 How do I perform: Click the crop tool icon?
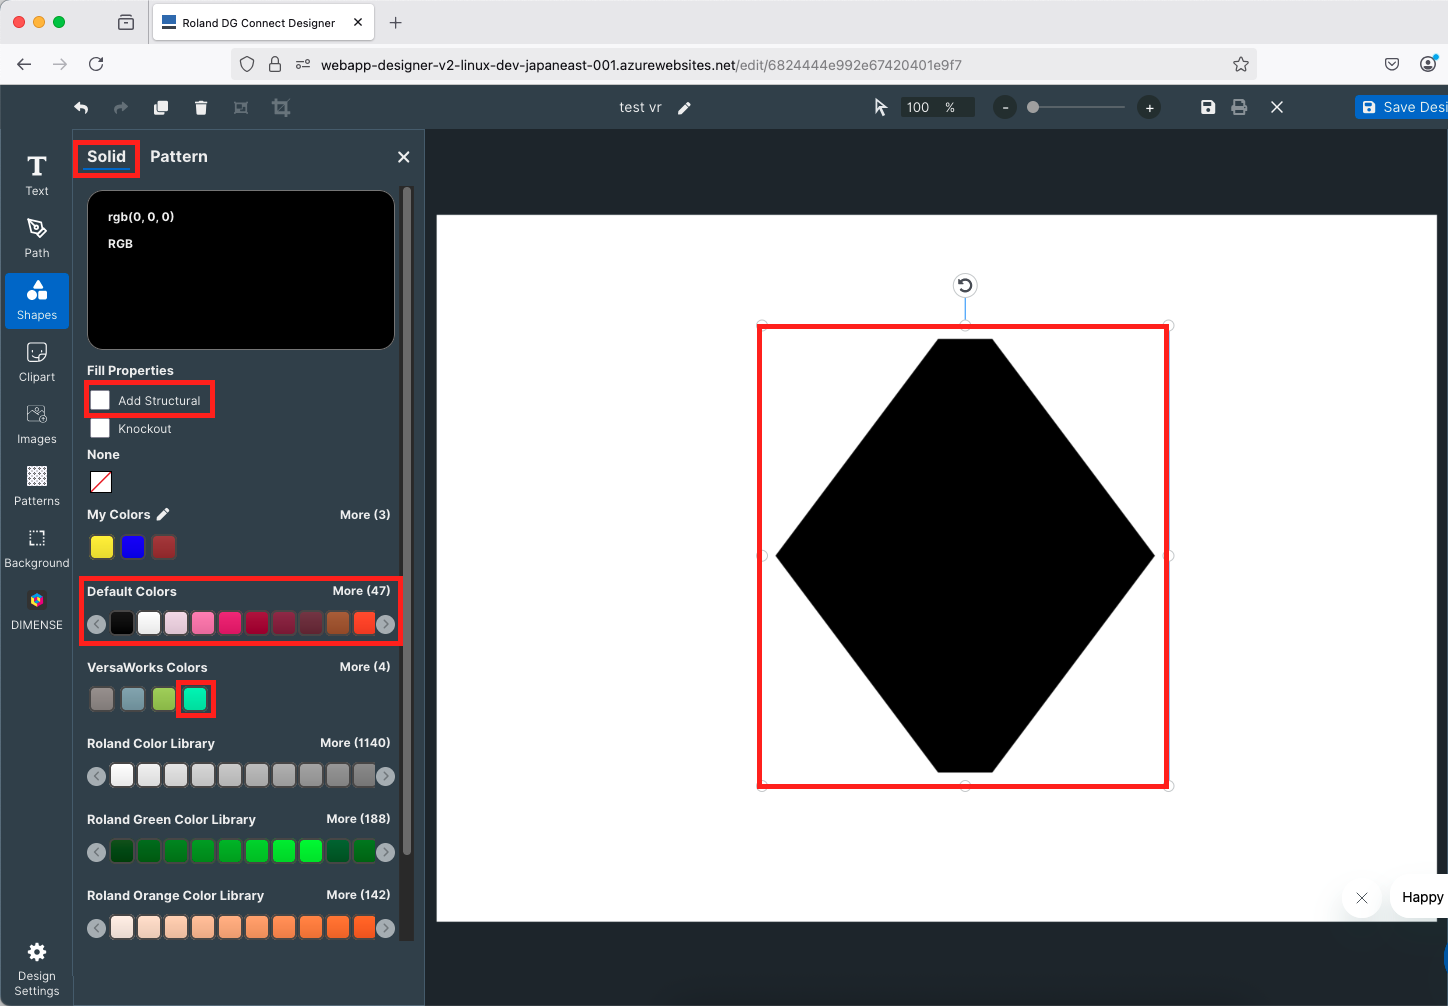pos(281,107)
